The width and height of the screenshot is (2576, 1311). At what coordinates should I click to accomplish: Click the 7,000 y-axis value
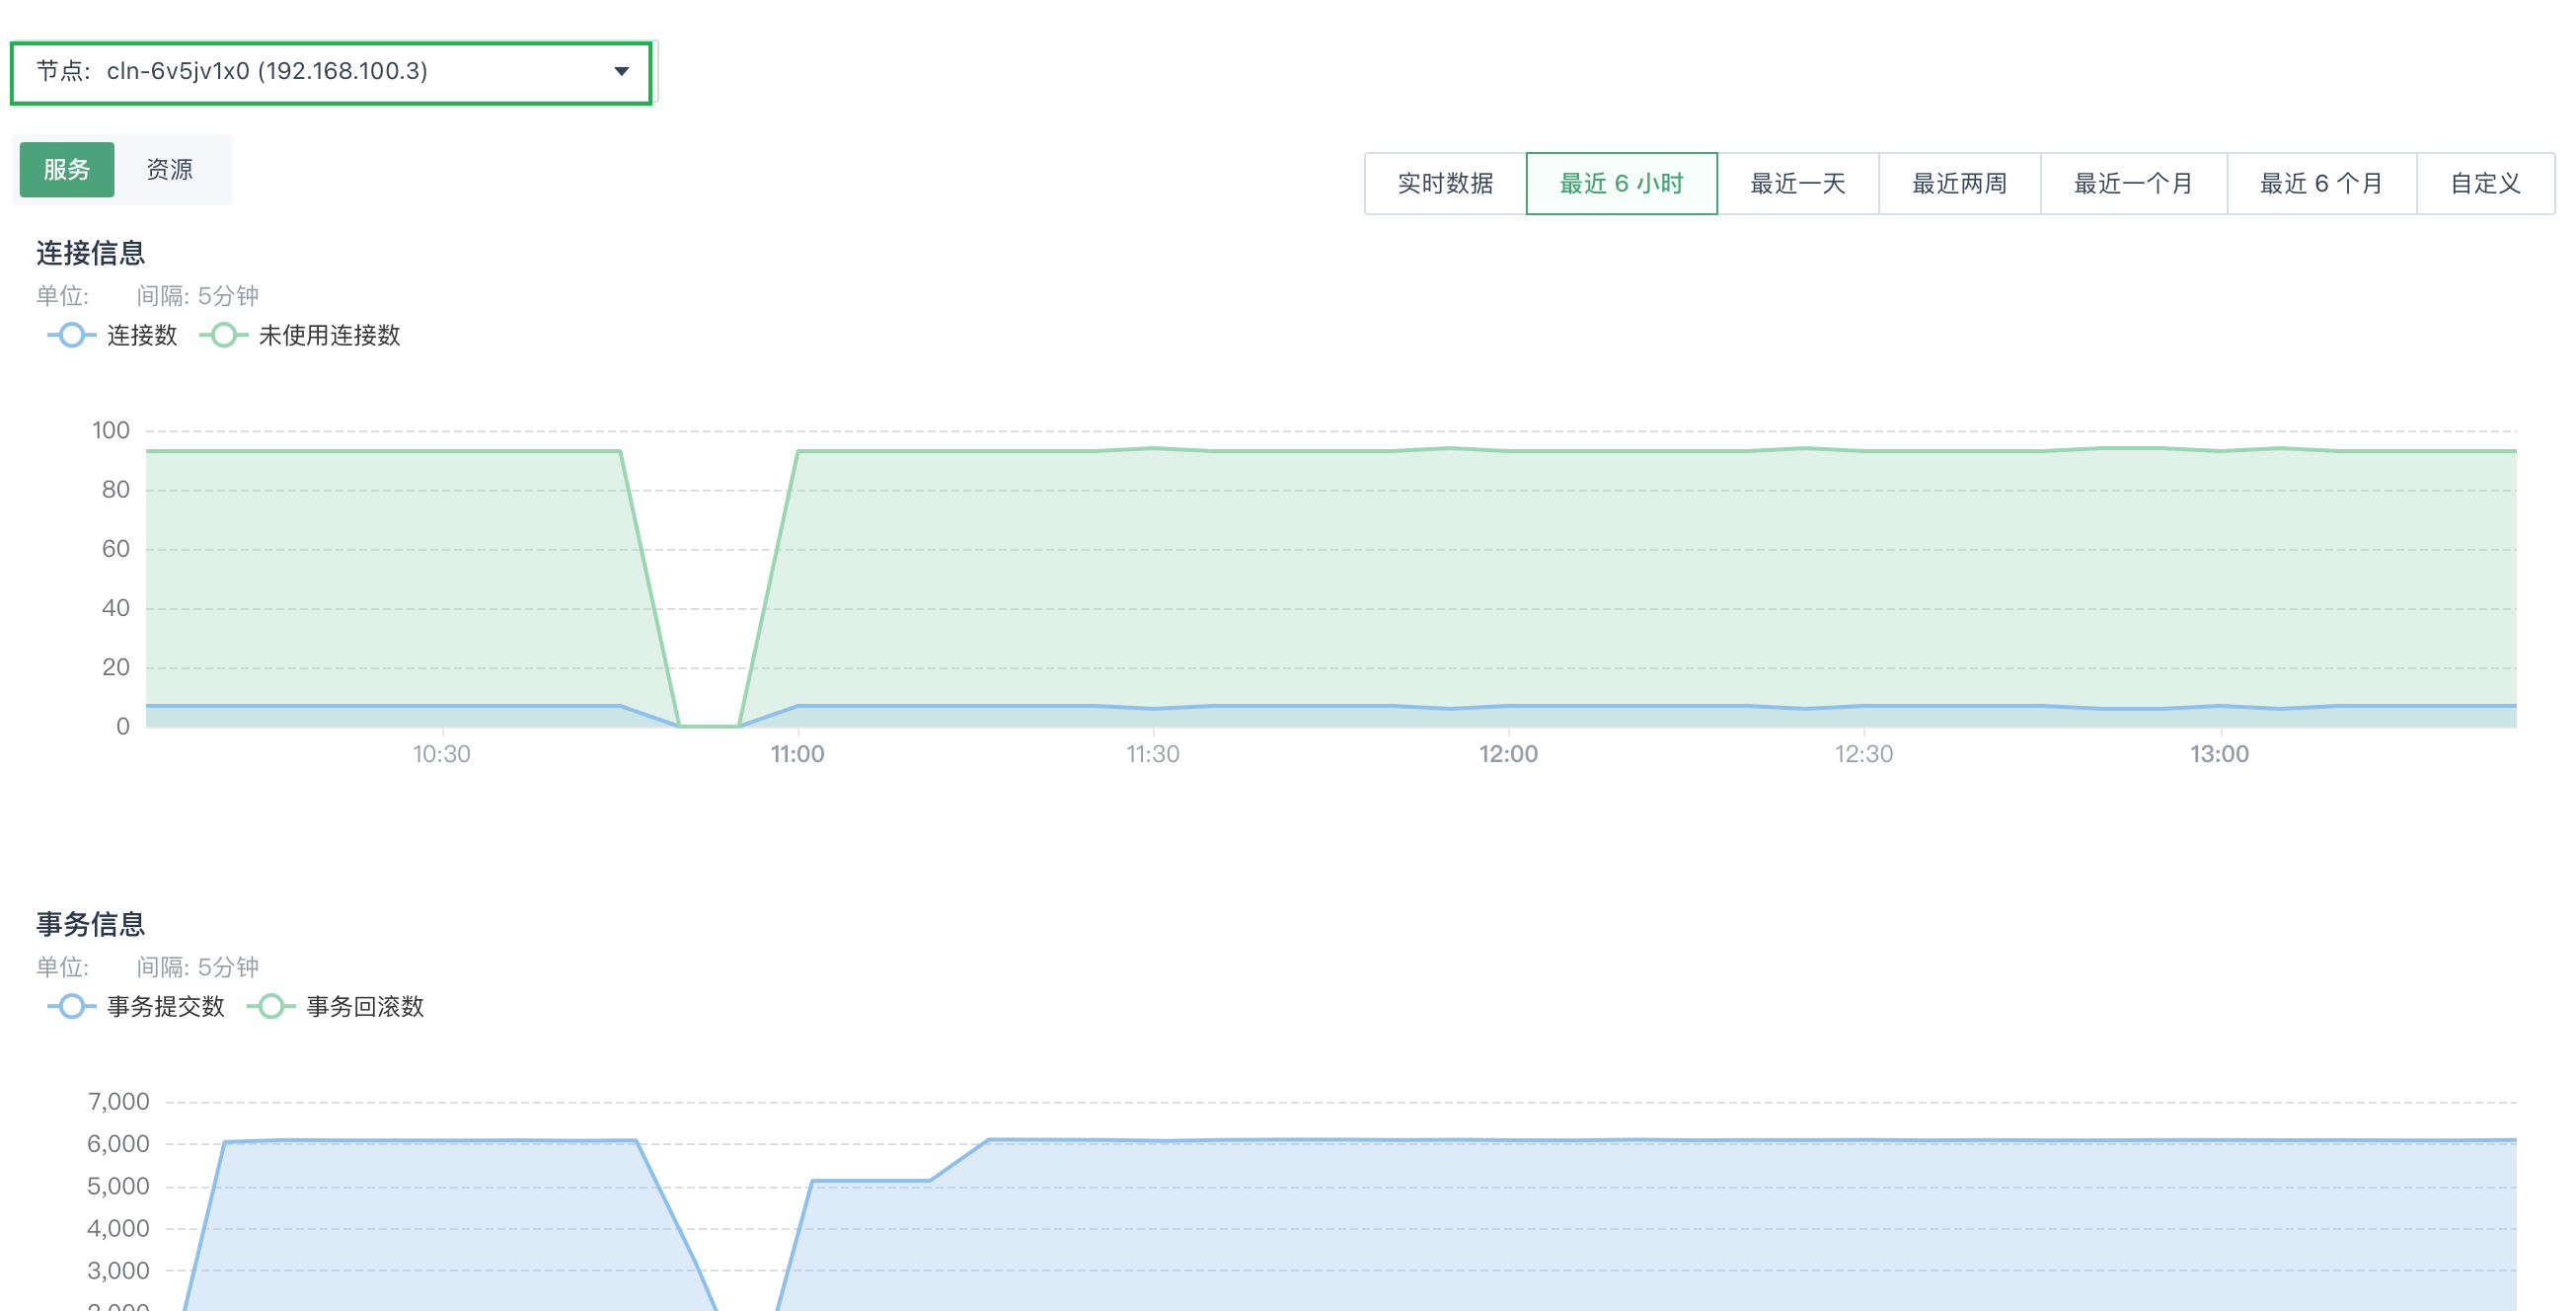coord(118,1102)
